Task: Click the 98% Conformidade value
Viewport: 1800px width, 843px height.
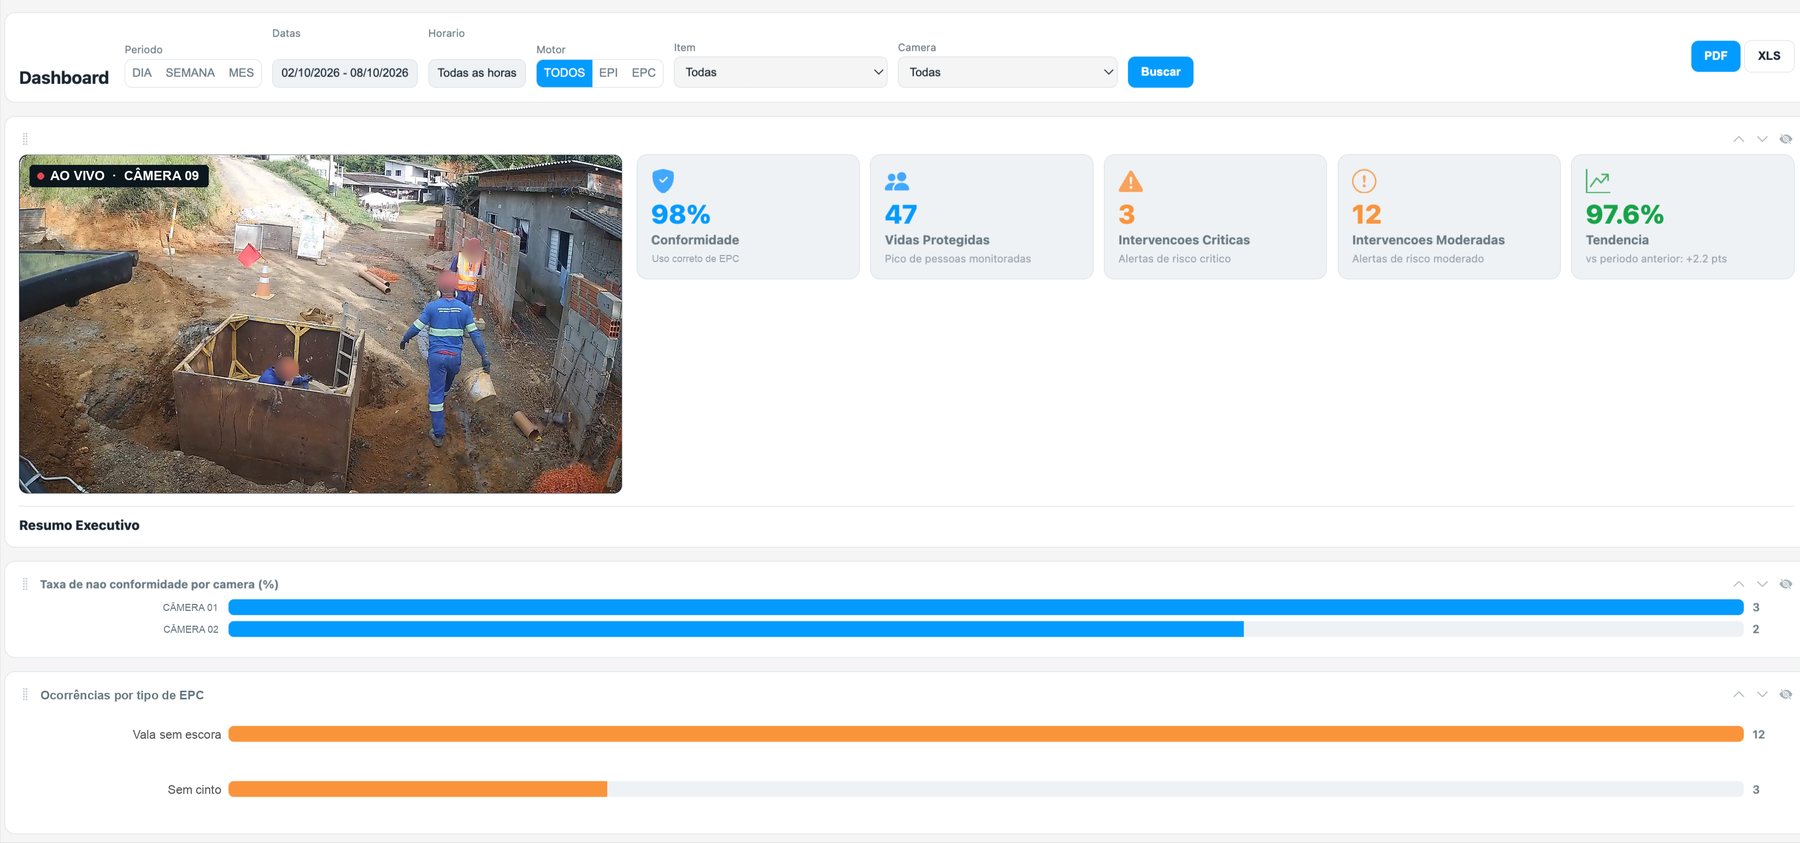Action: pos(680,214)
